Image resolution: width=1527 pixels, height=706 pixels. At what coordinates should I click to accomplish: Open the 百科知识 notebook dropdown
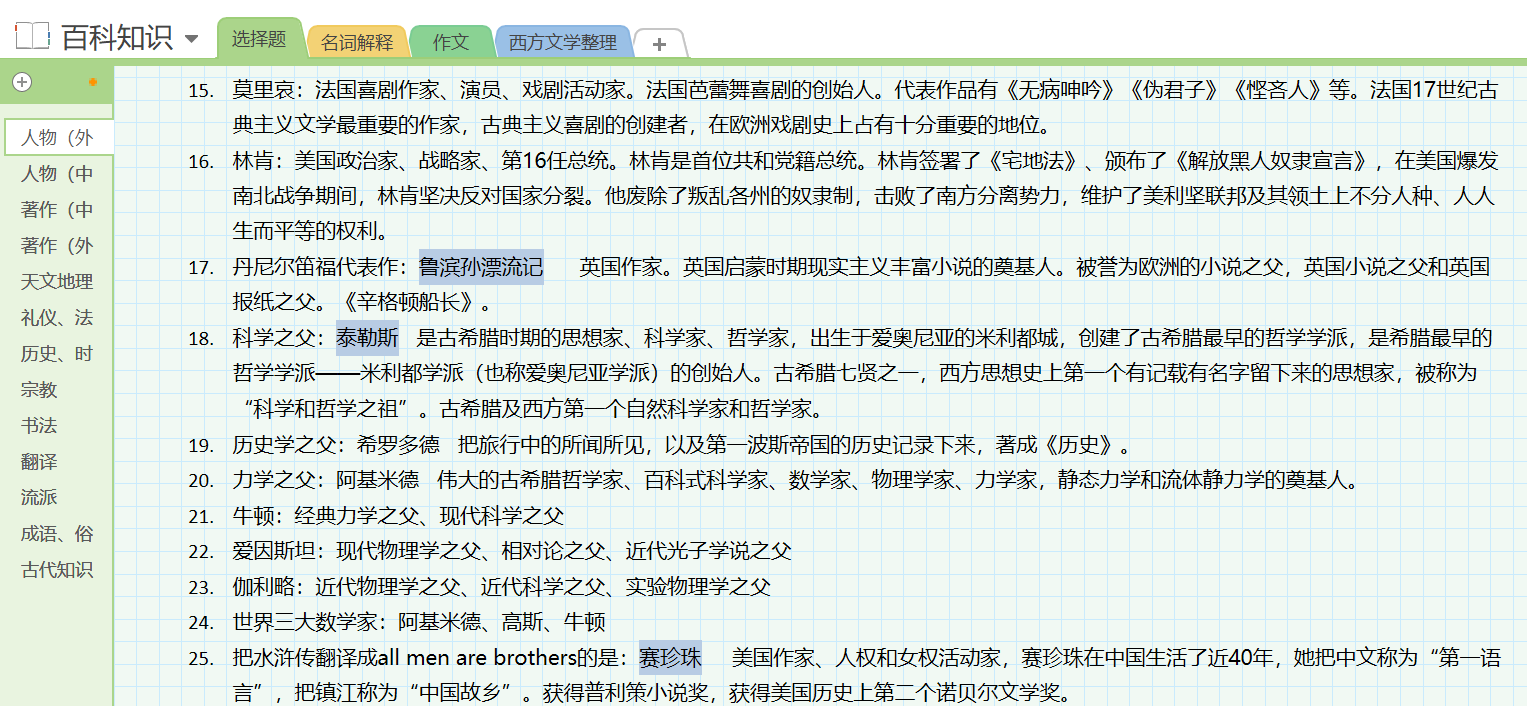pos(191,40)
